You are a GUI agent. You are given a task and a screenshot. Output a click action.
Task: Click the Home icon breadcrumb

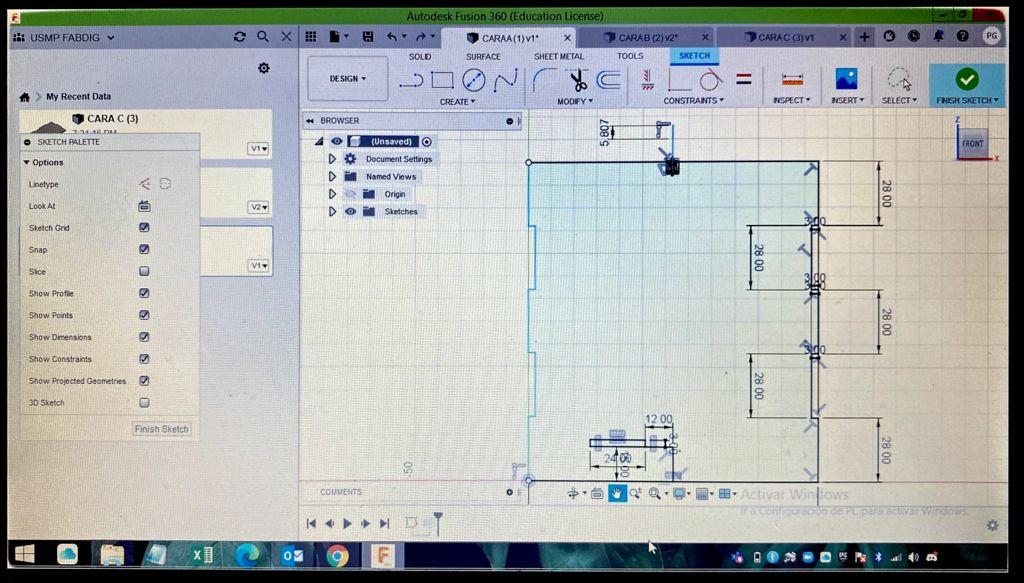[25, 97]
